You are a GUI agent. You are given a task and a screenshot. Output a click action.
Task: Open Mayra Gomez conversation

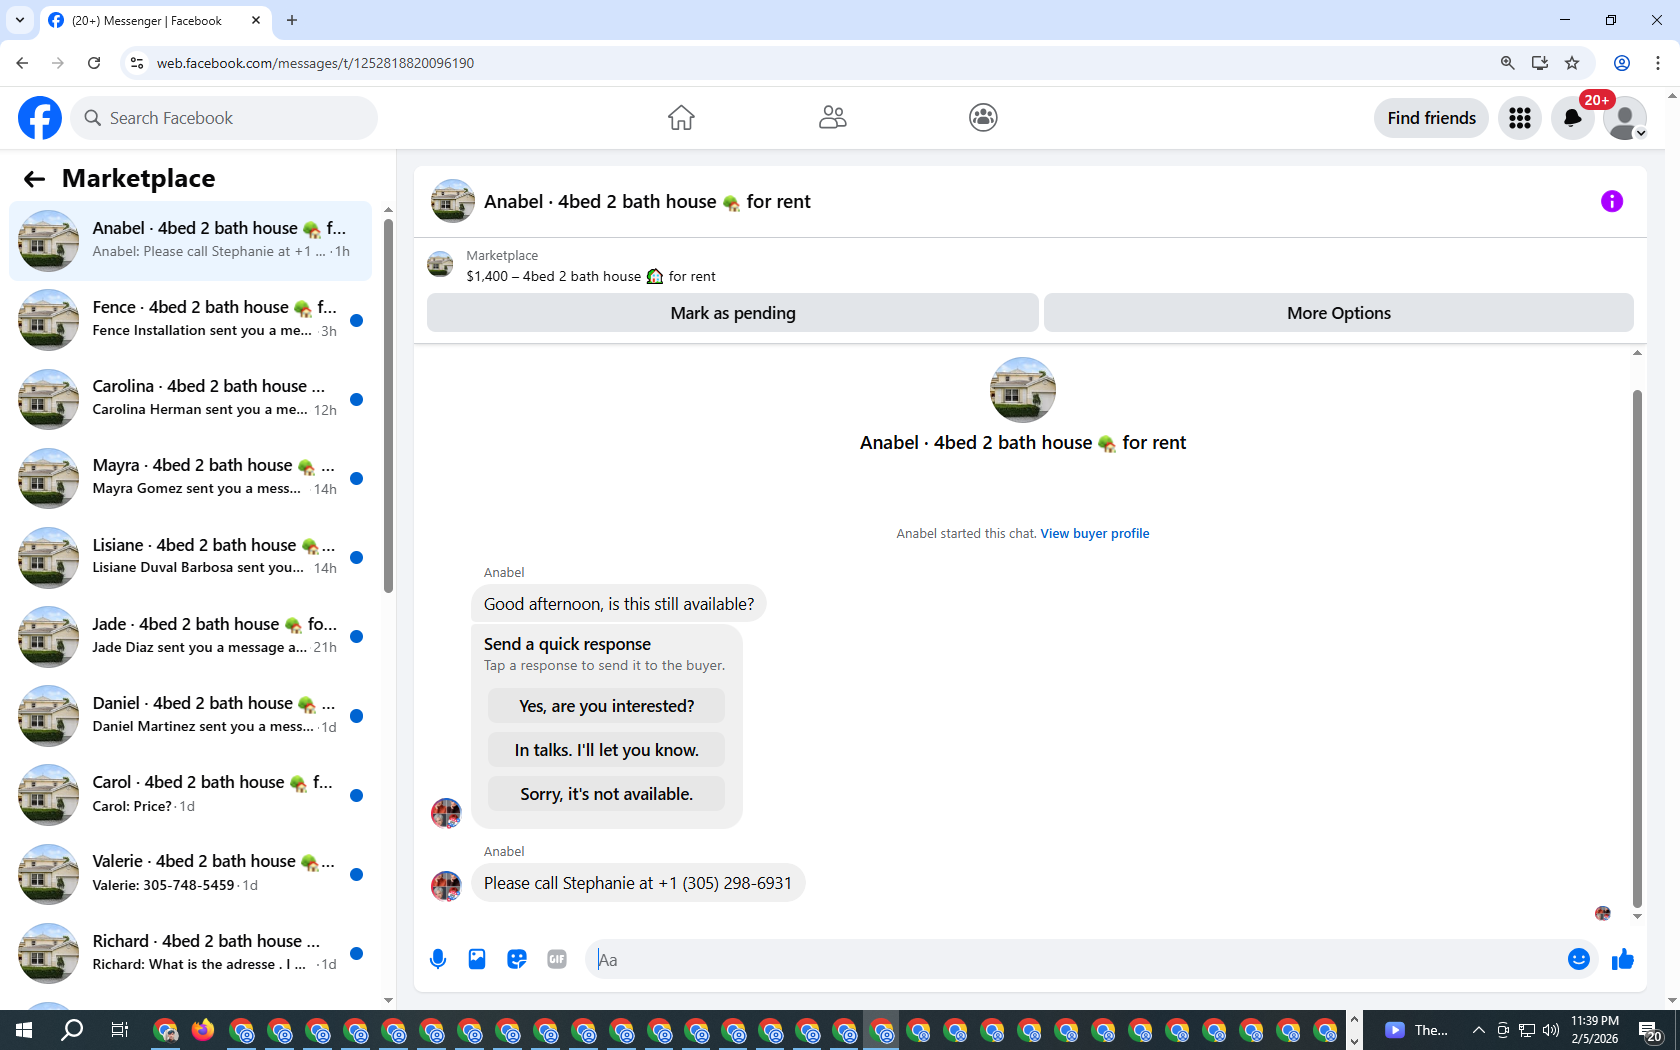tap(190, 478)
